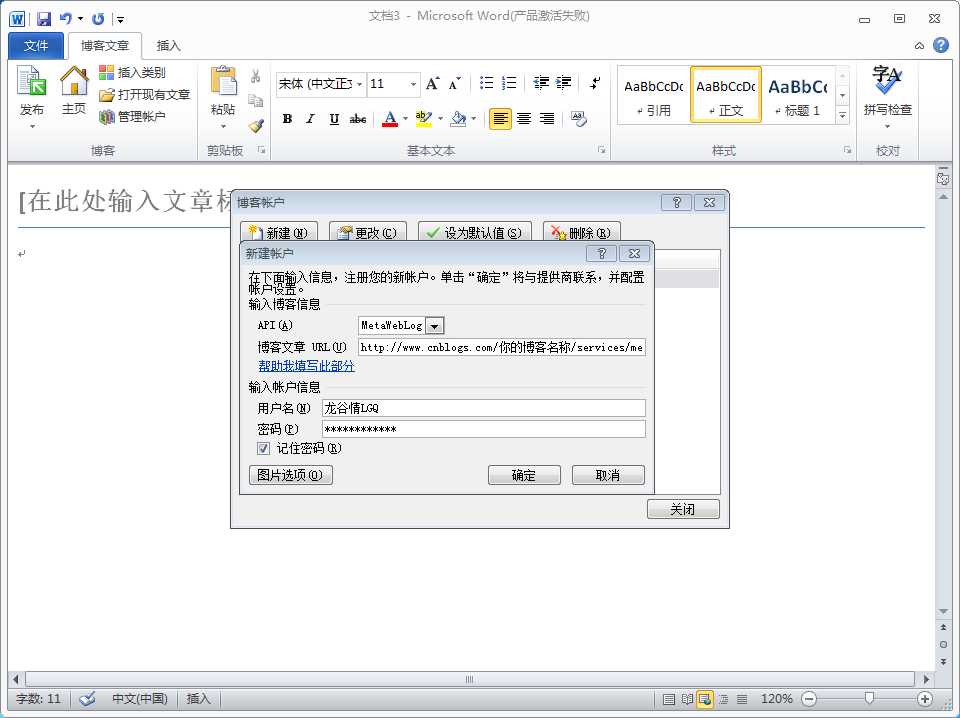Click the Cut scissors icon
Image resolution: width=960 pixels, height=718 pixels.
coord(256,76)
